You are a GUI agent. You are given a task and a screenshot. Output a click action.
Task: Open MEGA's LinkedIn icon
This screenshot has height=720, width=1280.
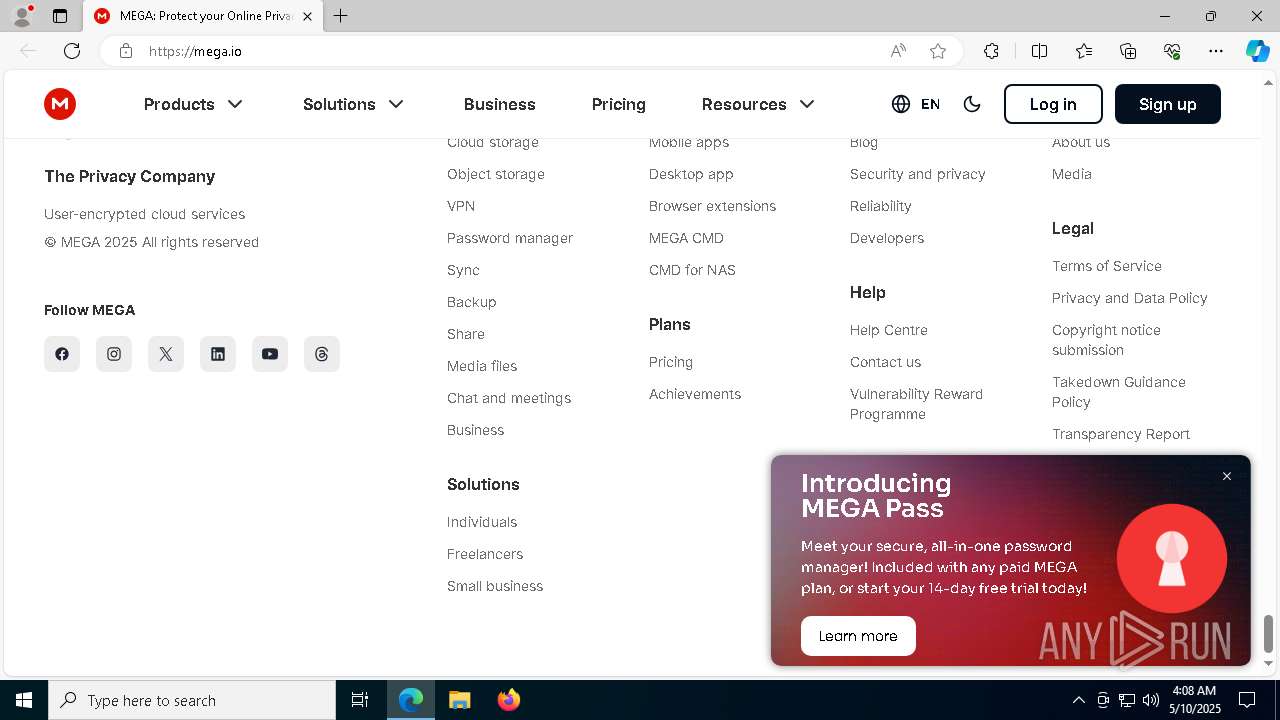tap(218, 354)
